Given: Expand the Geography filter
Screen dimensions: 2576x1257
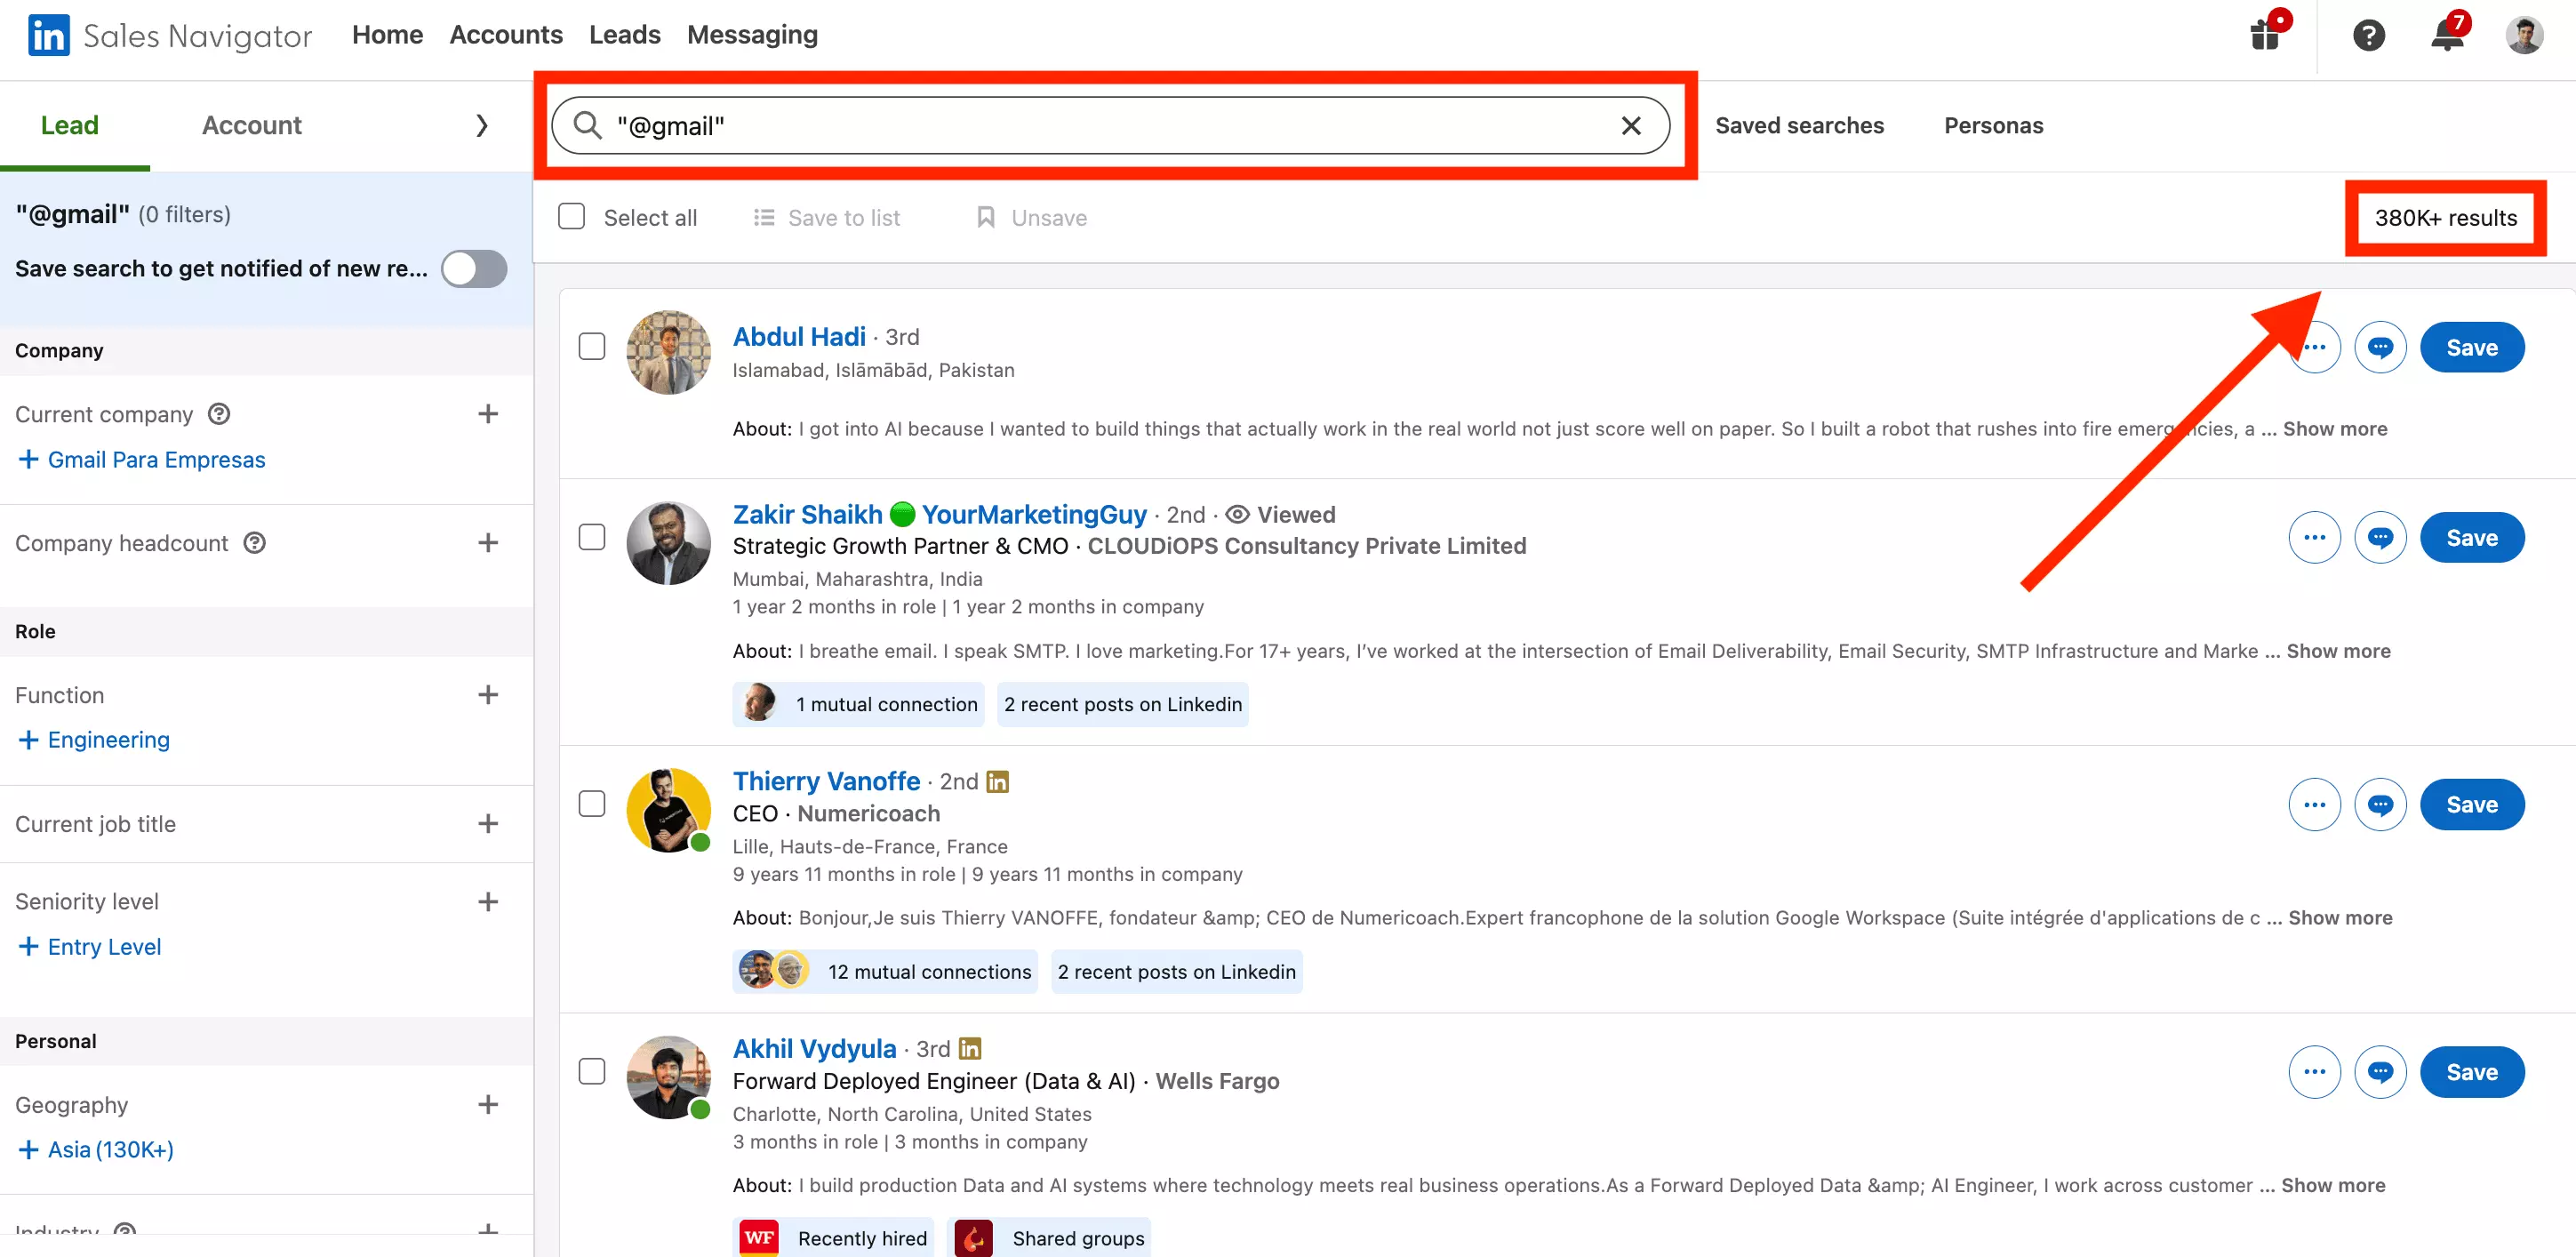Looking at the screenshot, I should [488, 1105].
